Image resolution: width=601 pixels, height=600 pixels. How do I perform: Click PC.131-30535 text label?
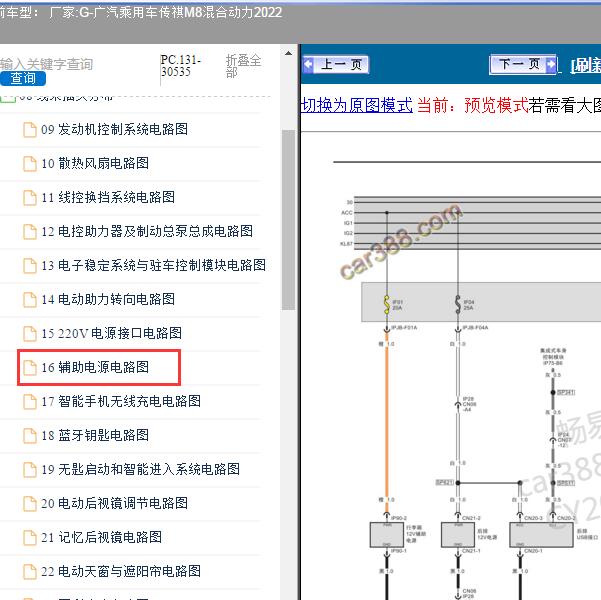coord(181,66)
